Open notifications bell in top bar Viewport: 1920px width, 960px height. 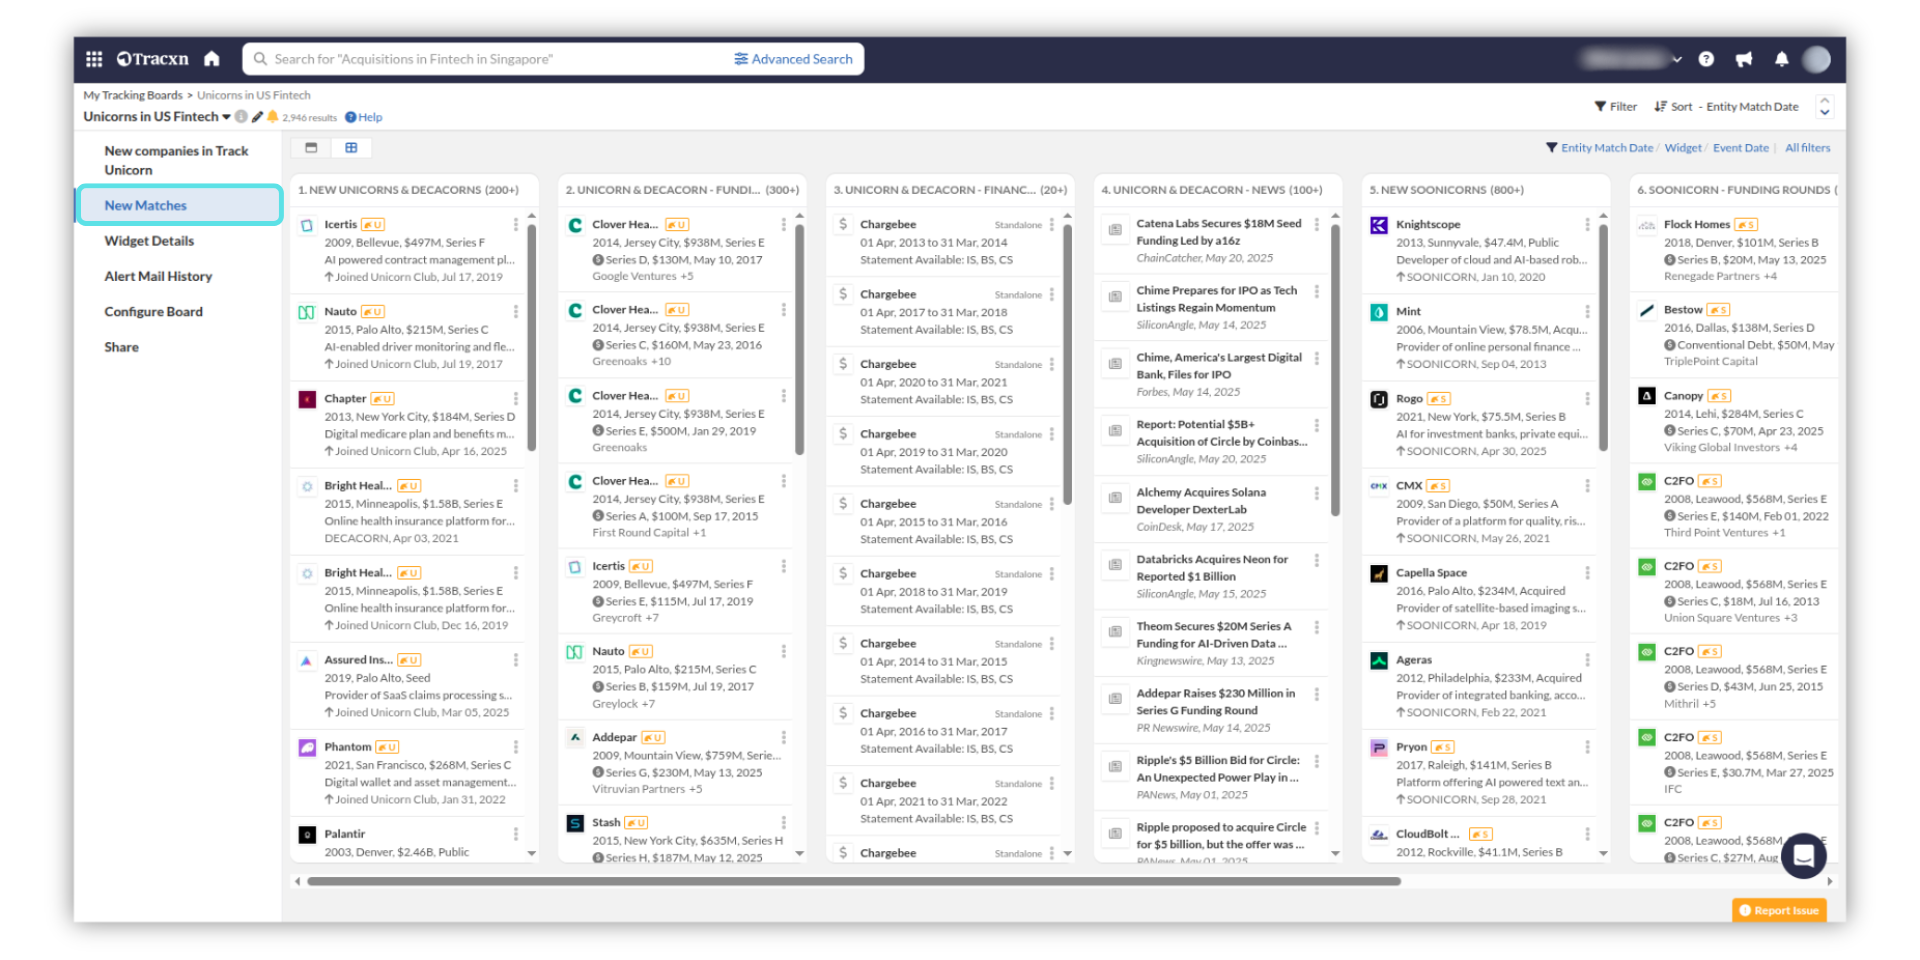click(x=1781, y=59)
